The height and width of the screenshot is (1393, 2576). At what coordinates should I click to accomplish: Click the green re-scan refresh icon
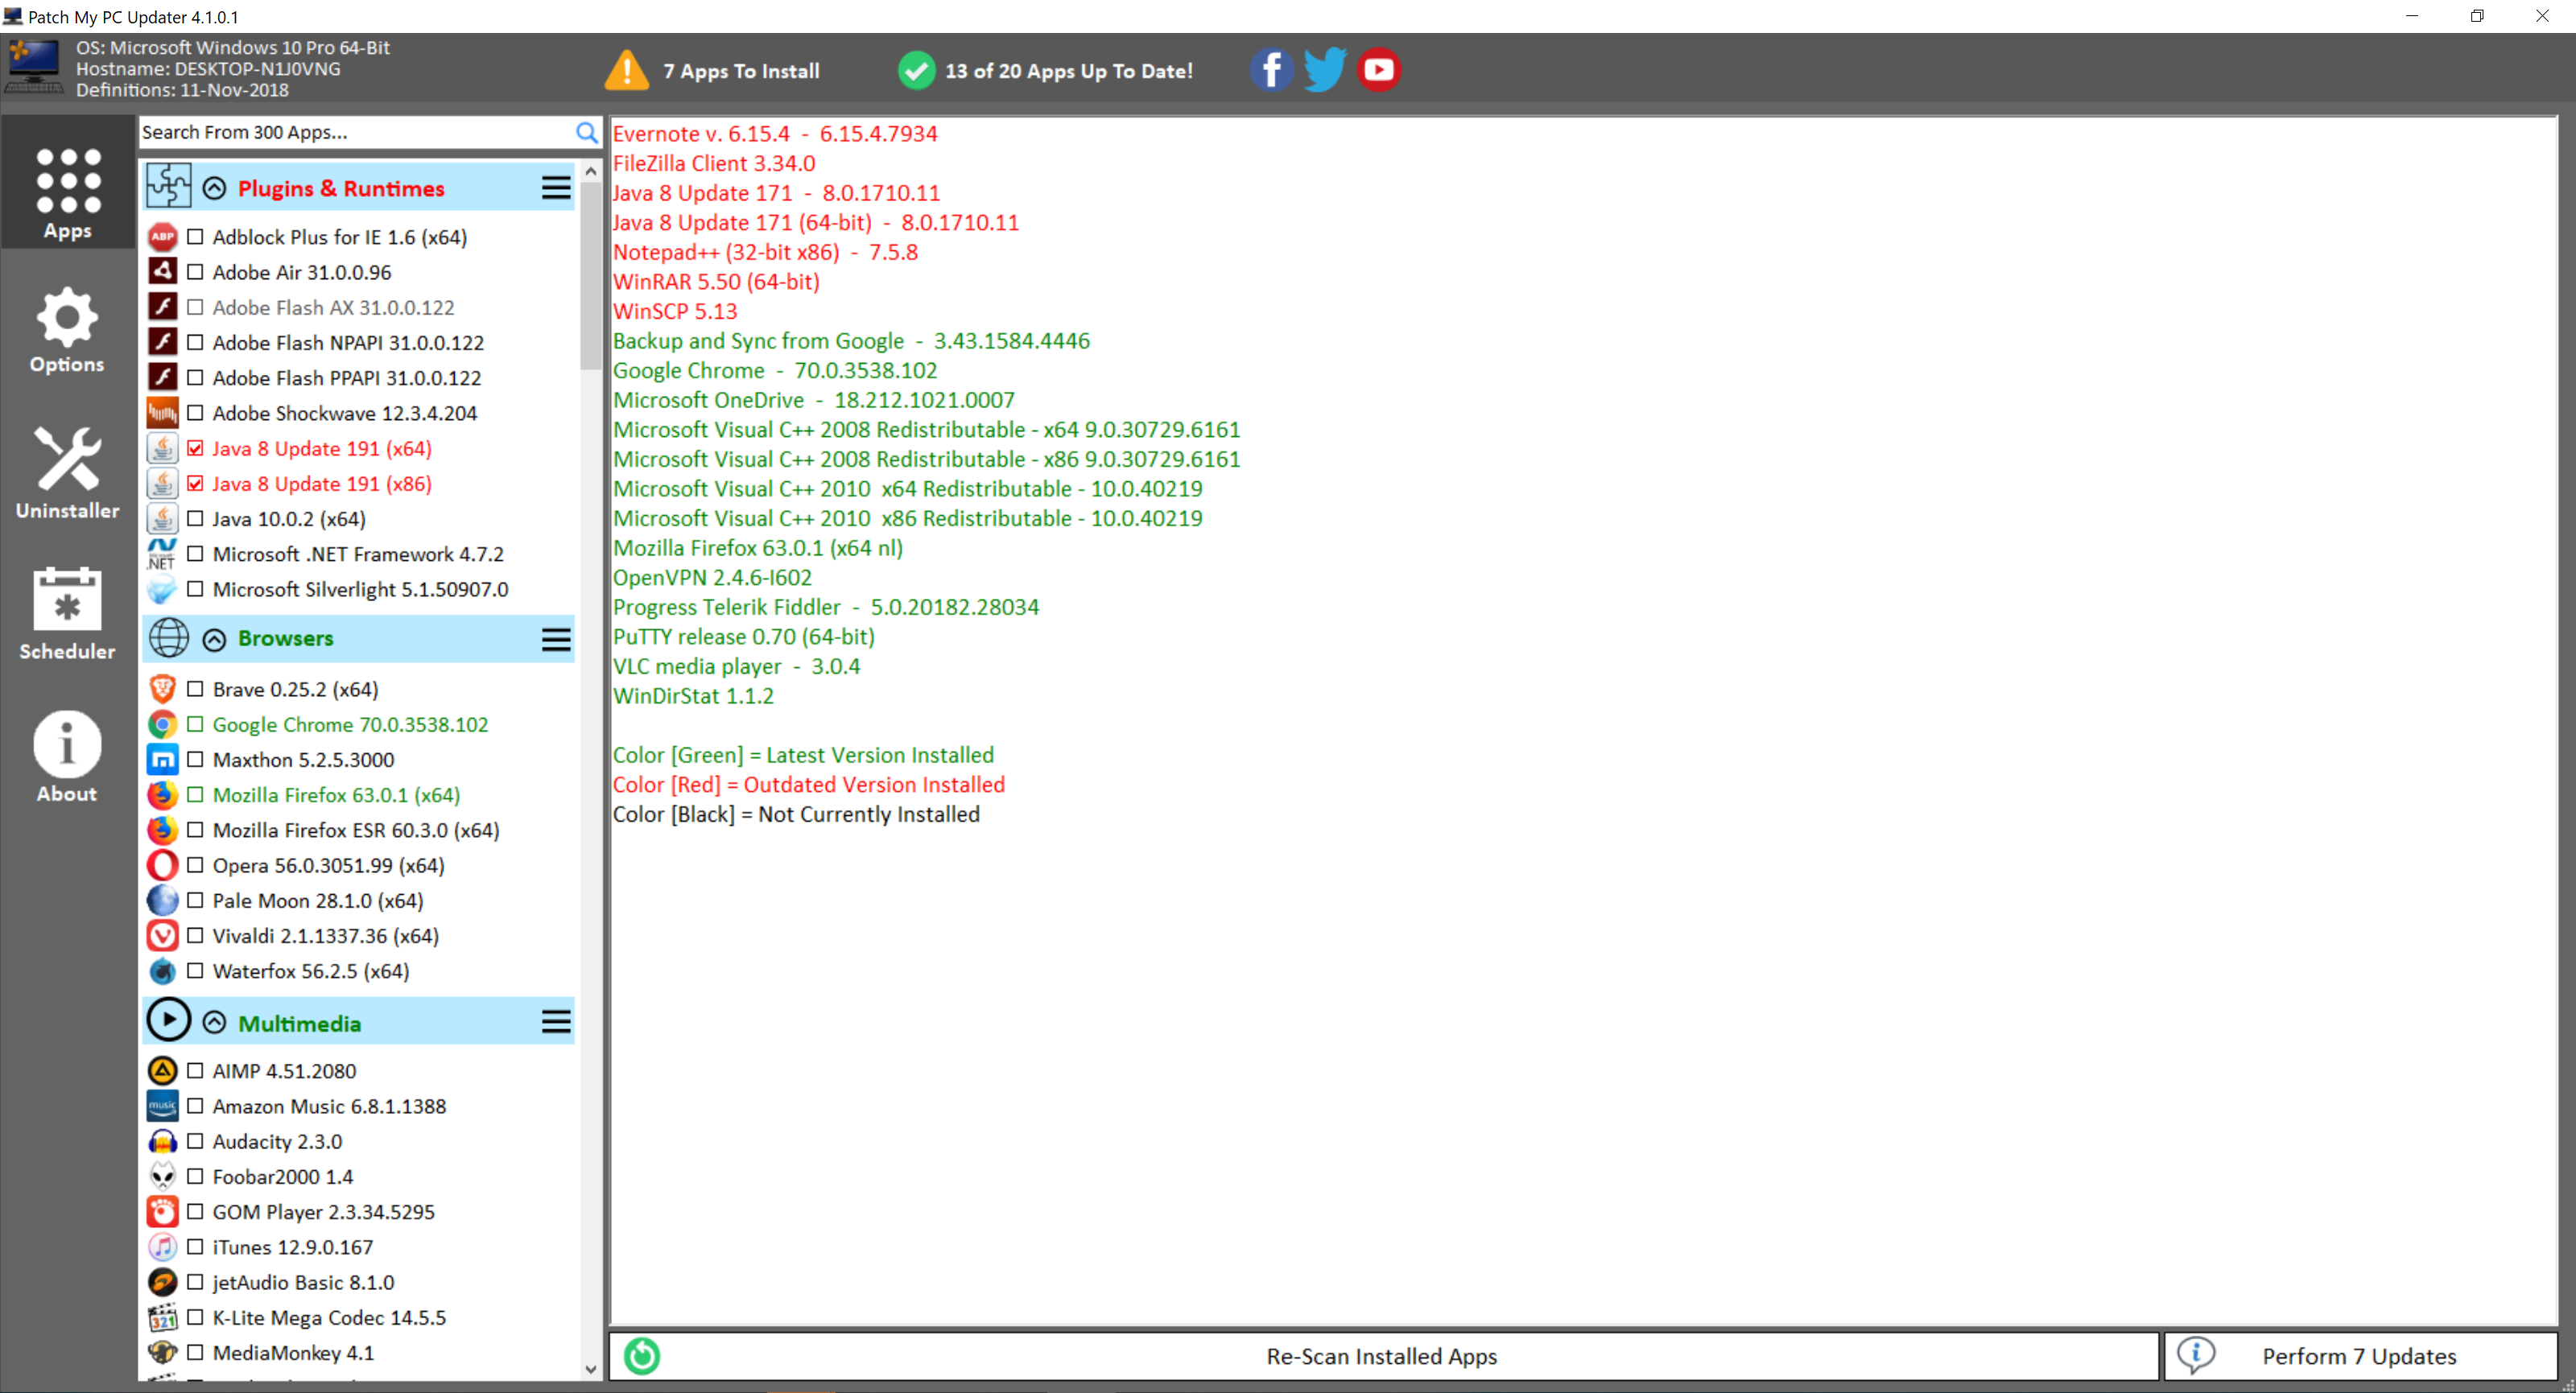(x=642, y=1356)
